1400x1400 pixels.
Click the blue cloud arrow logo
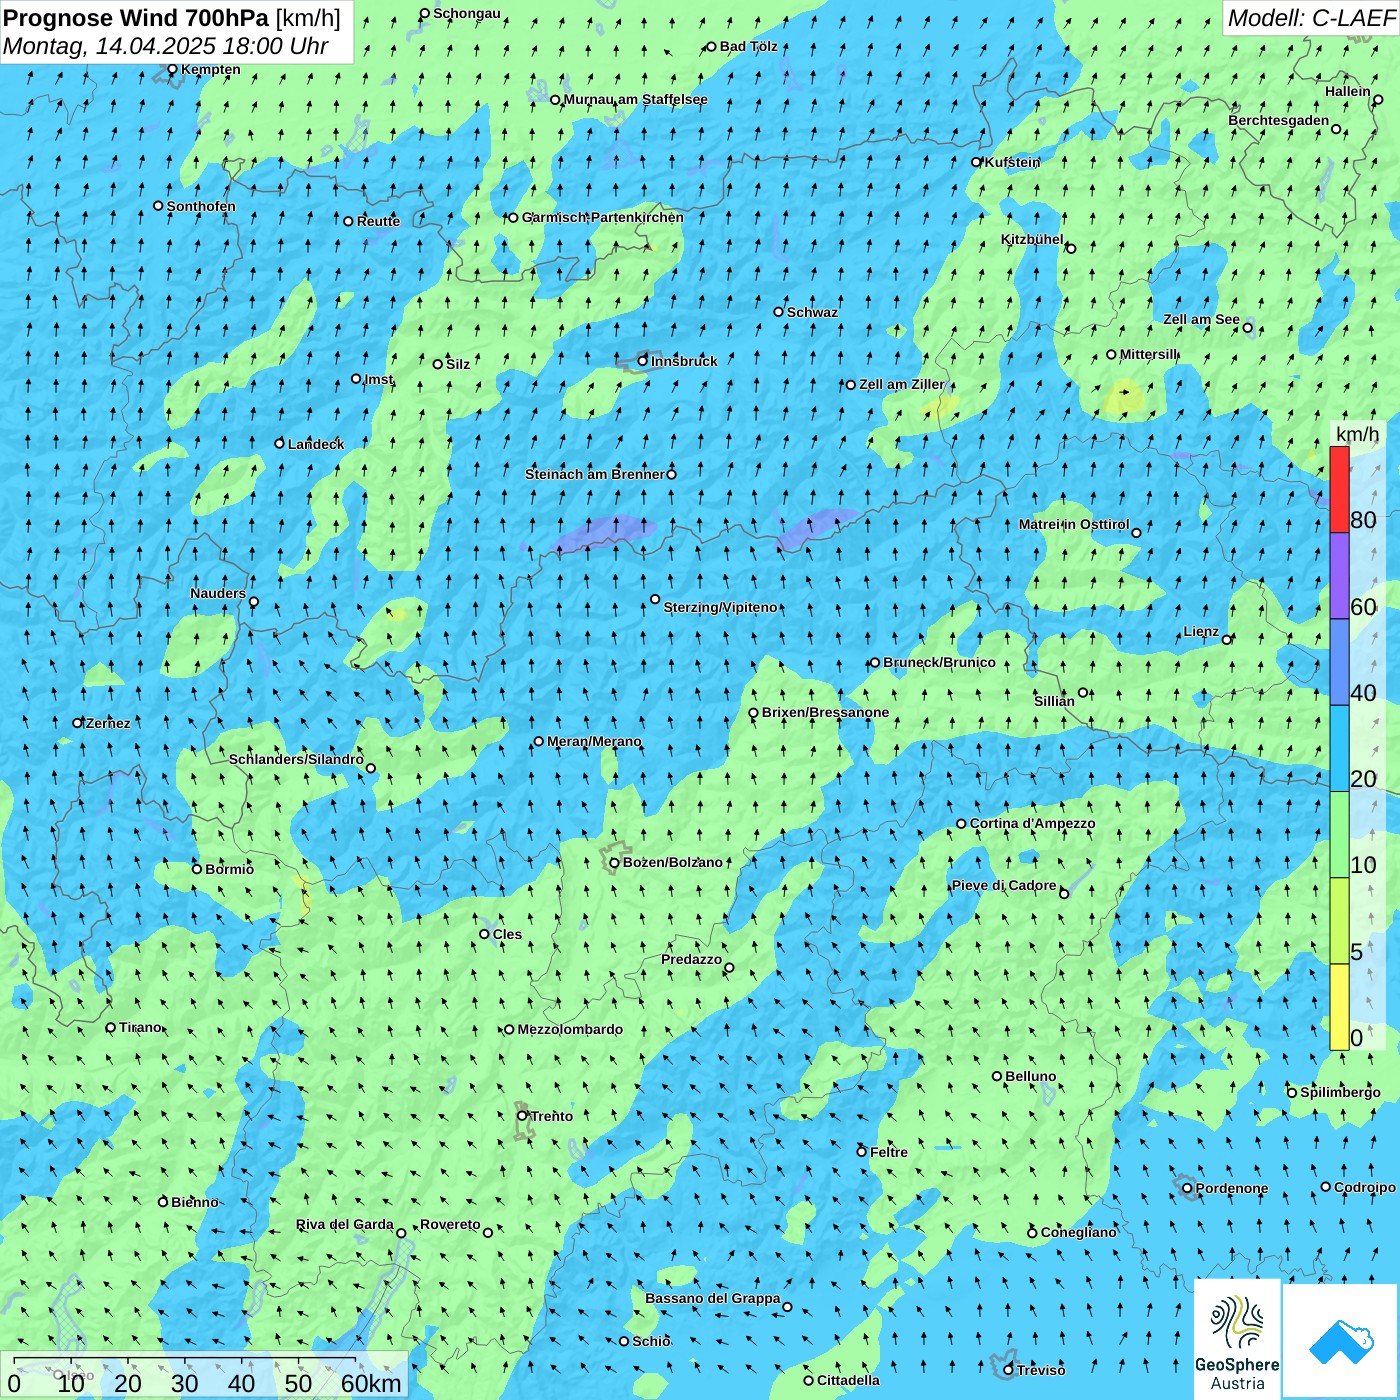tap(1340, 1341)
